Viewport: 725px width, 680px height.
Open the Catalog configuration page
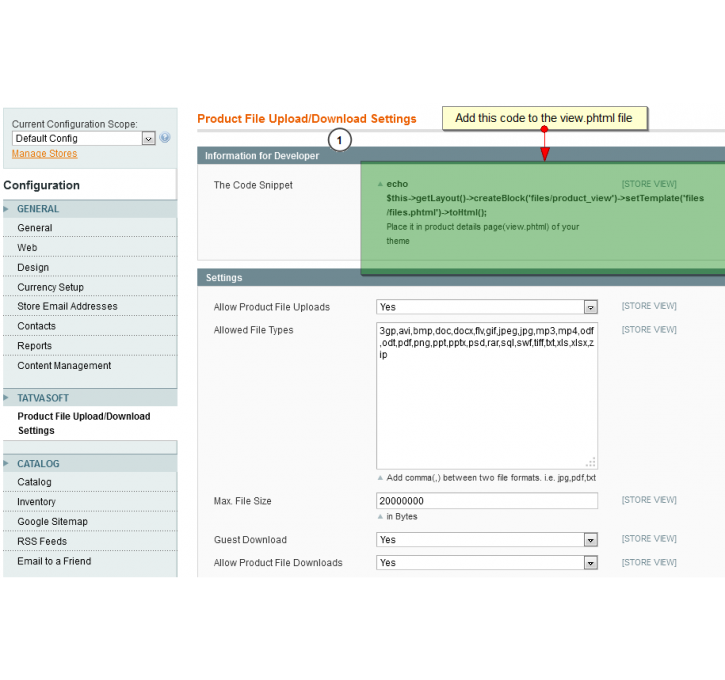tap(34, 482)
